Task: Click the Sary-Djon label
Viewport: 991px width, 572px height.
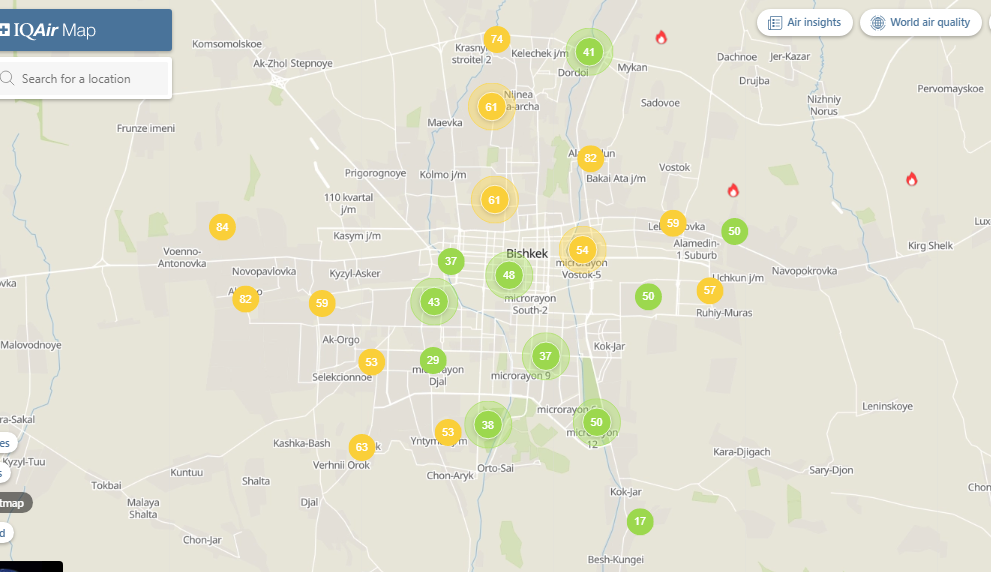Action: (831, 470)
